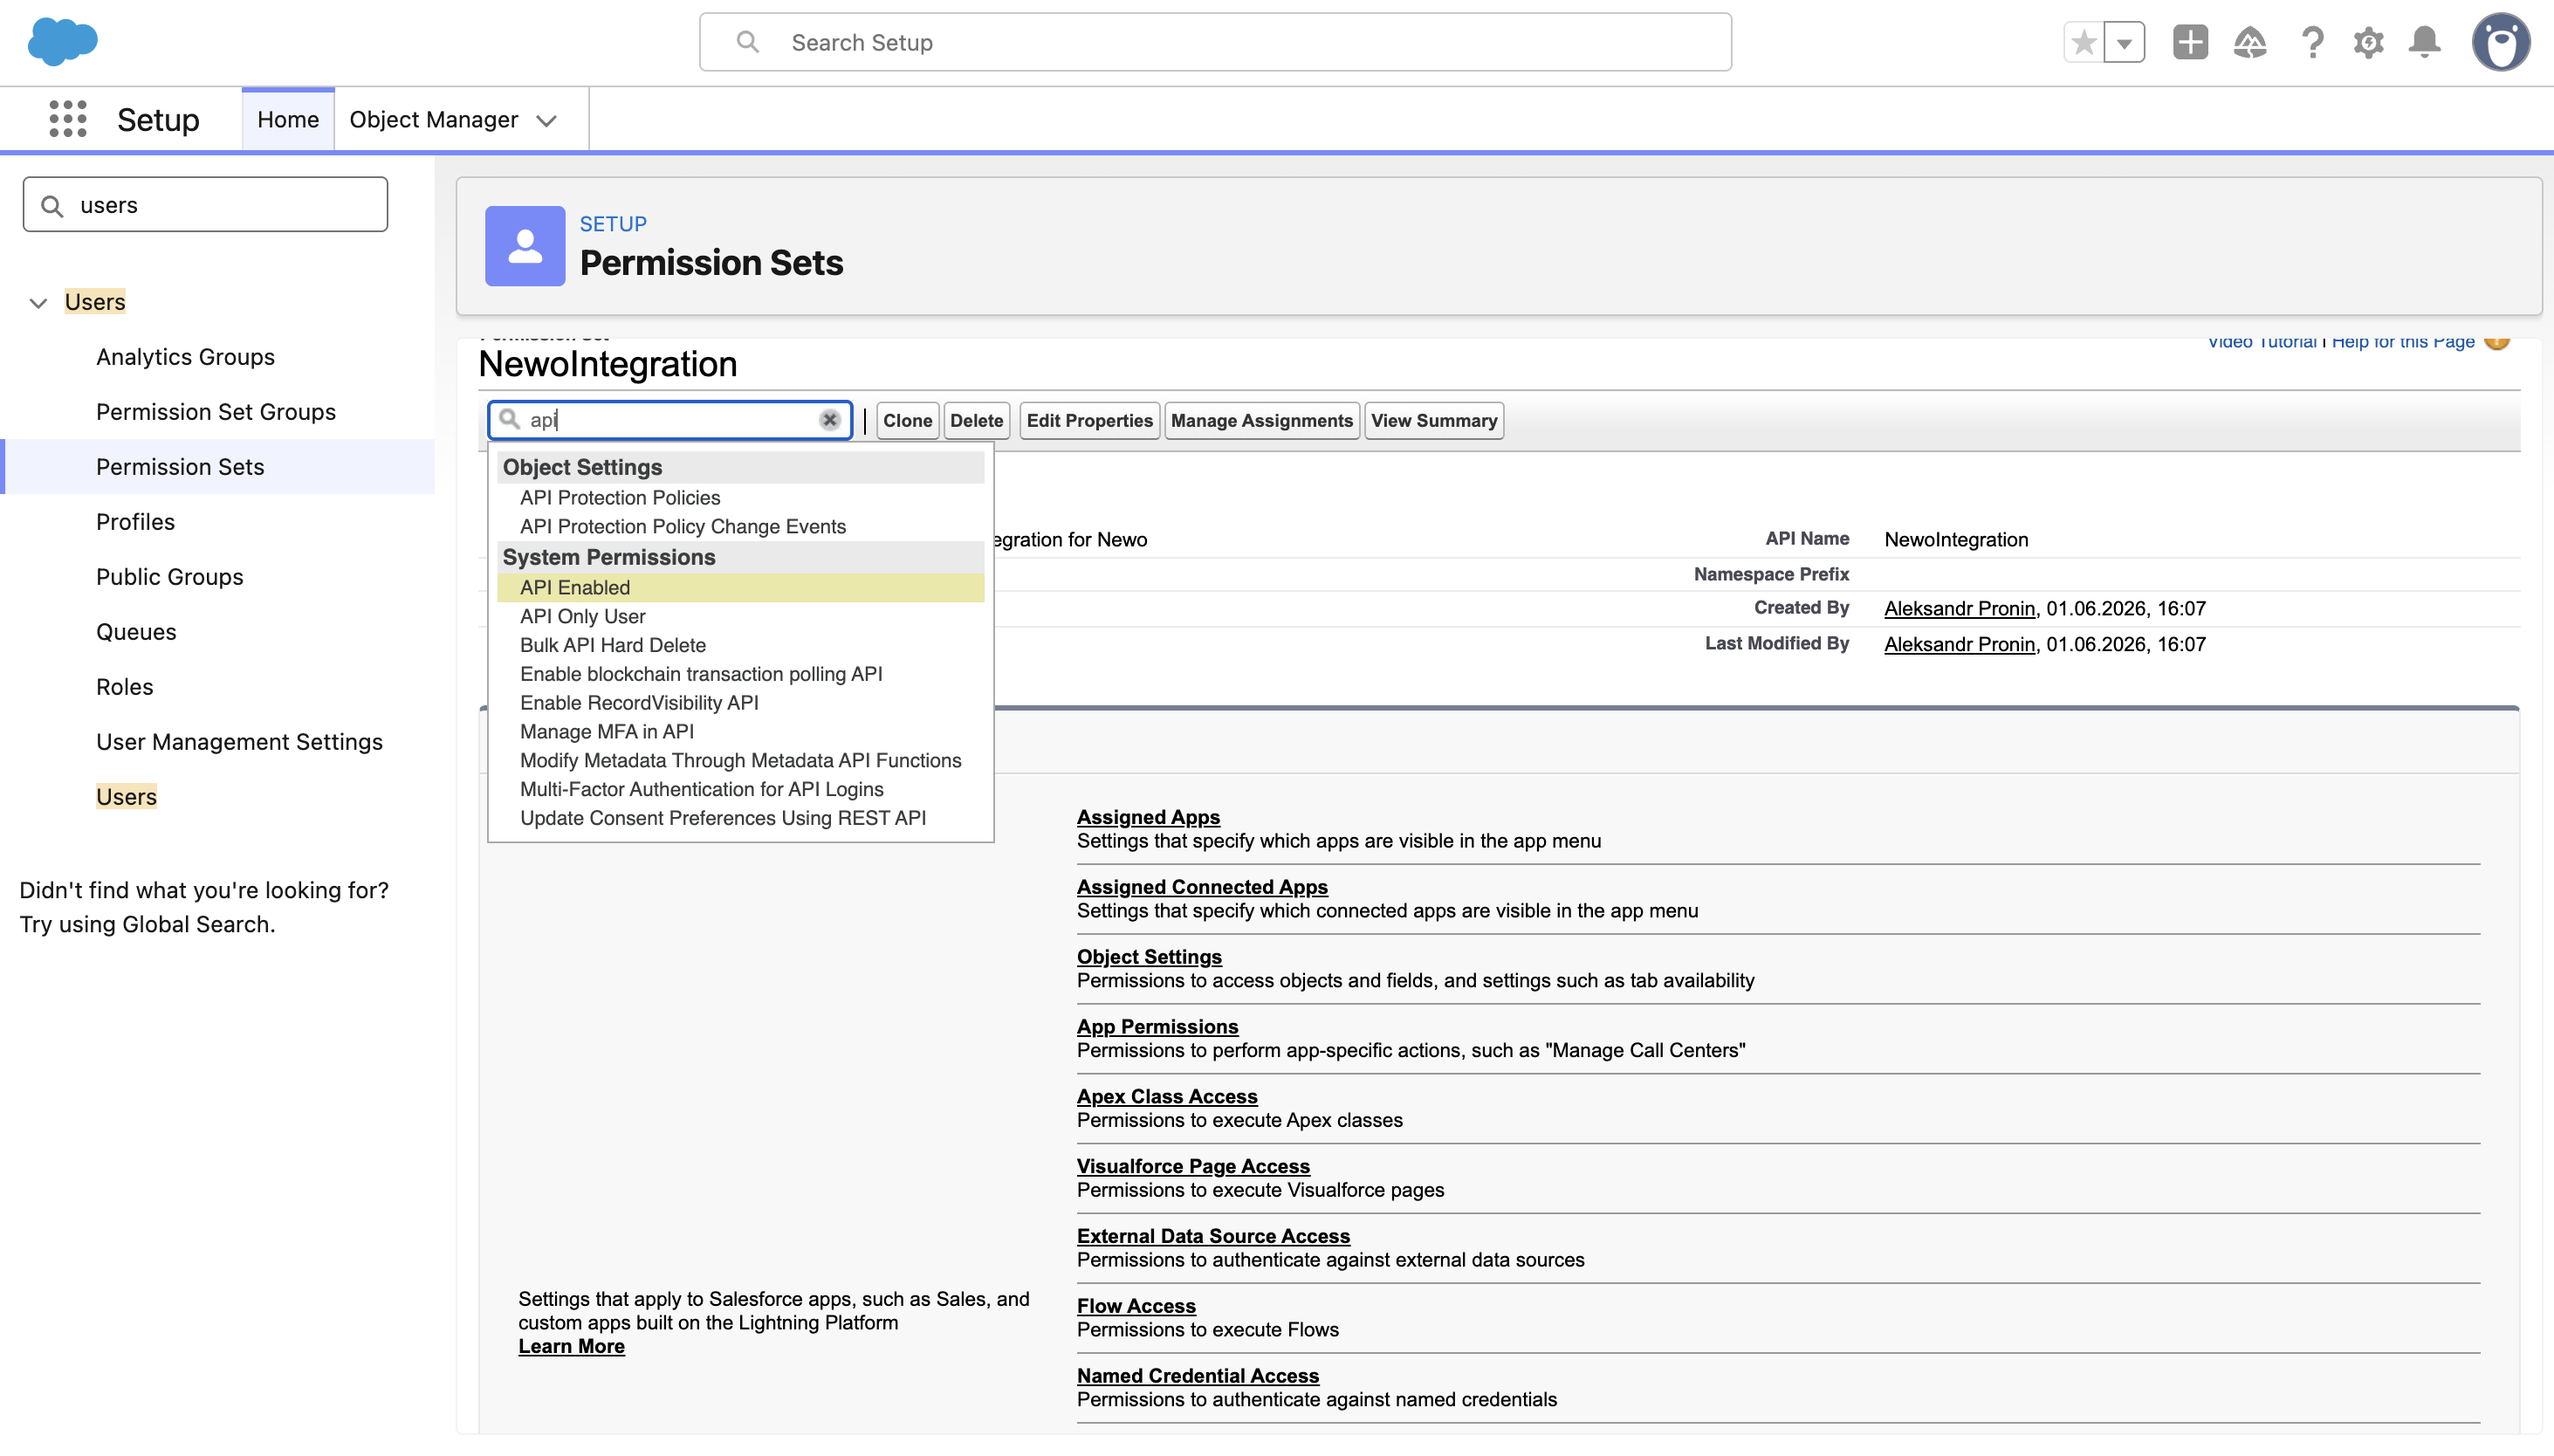Image resolution: width=2554 pixels, height=1456 pixels.
Task: Click the Search Setup magnifier icon
Action: click(747, 42)
